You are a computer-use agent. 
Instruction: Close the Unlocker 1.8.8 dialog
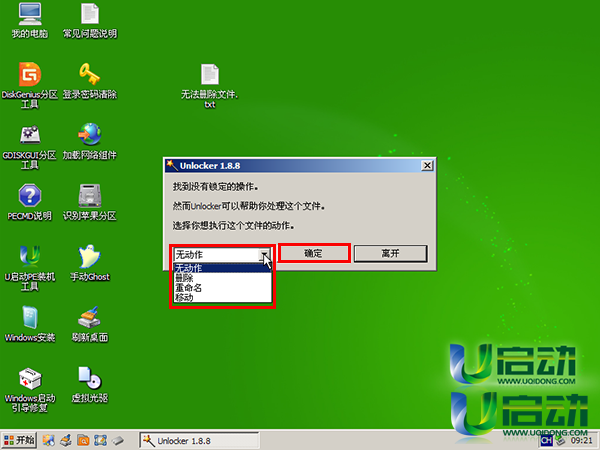coord(427,166)
